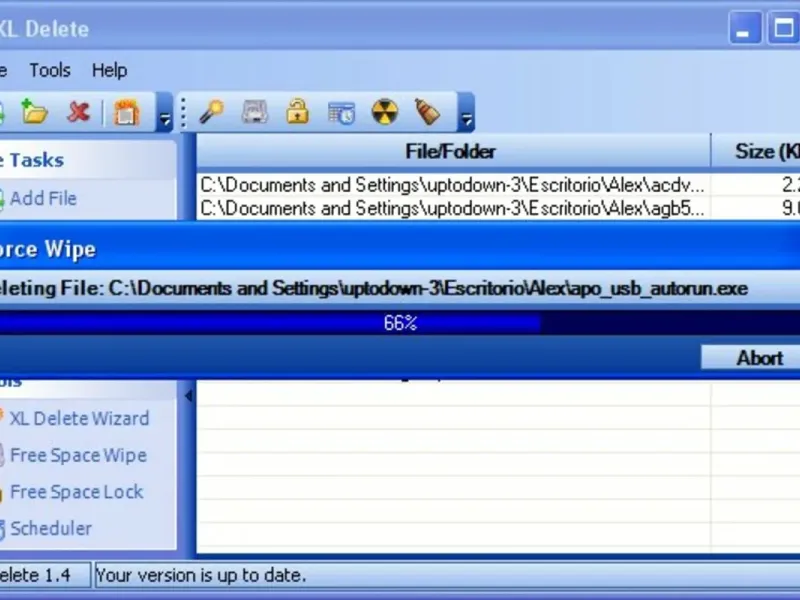Open Free Space Wipe tool

(x=78, y=455)
